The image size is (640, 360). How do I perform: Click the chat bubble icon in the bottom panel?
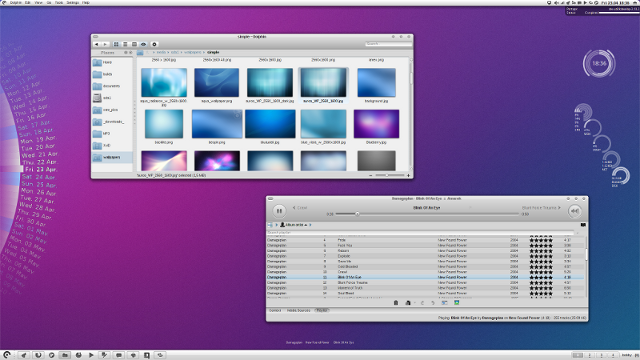point(119,355)
